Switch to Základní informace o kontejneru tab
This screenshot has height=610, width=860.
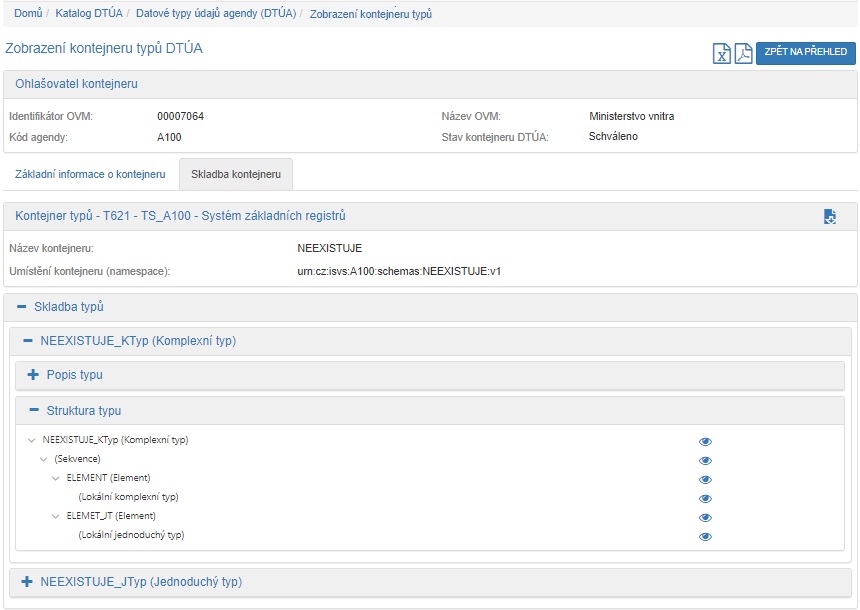tap(90, 174)
